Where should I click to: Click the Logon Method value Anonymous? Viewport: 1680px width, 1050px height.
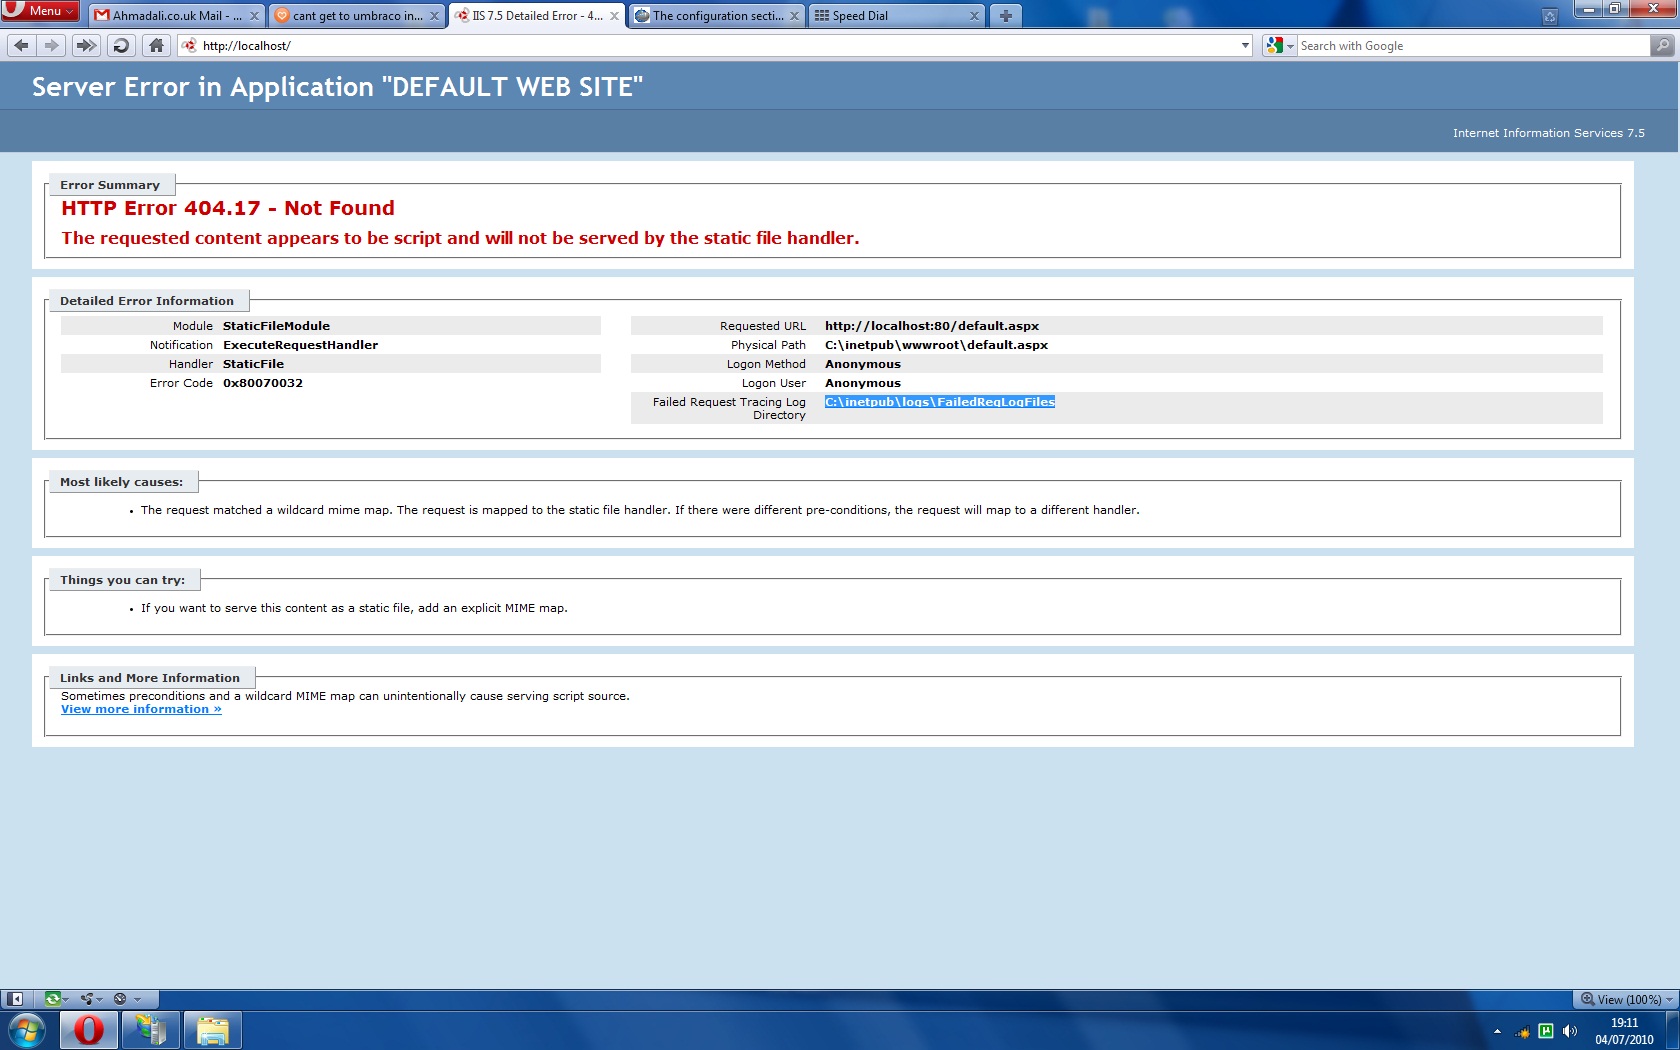pos(863,364)
